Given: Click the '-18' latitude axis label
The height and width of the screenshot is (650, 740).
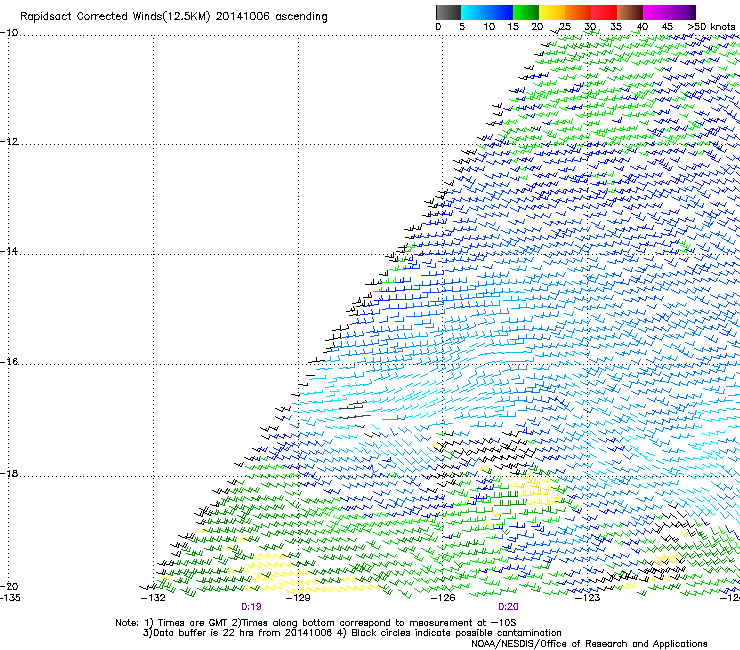Looking at the screenshot, I should (x=9, y=474).
